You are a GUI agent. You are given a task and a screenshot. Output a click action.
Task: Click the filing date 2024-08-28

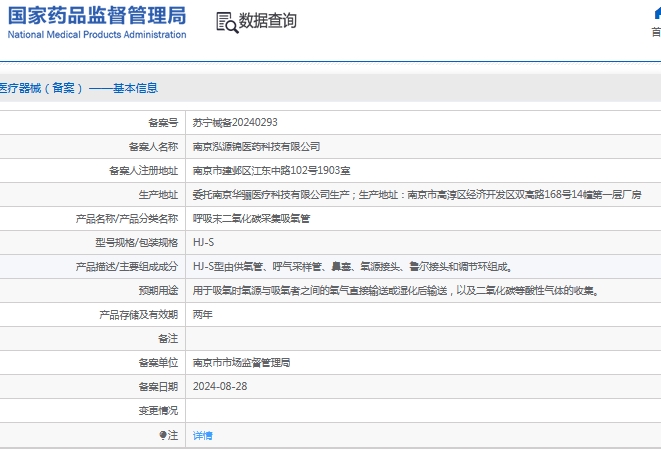coord(220,387)
